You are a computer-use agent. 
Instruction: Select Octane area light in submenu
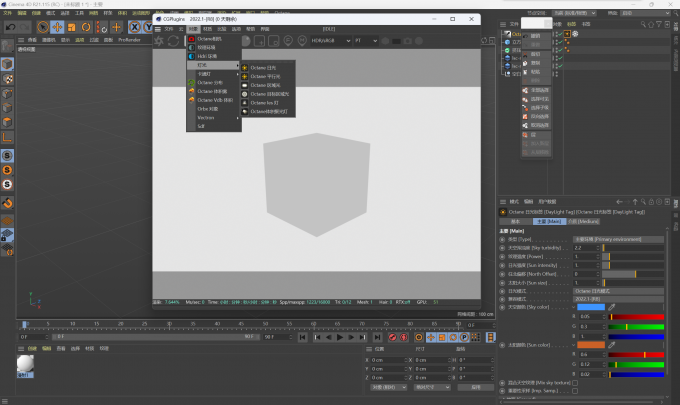click(268, 85)
